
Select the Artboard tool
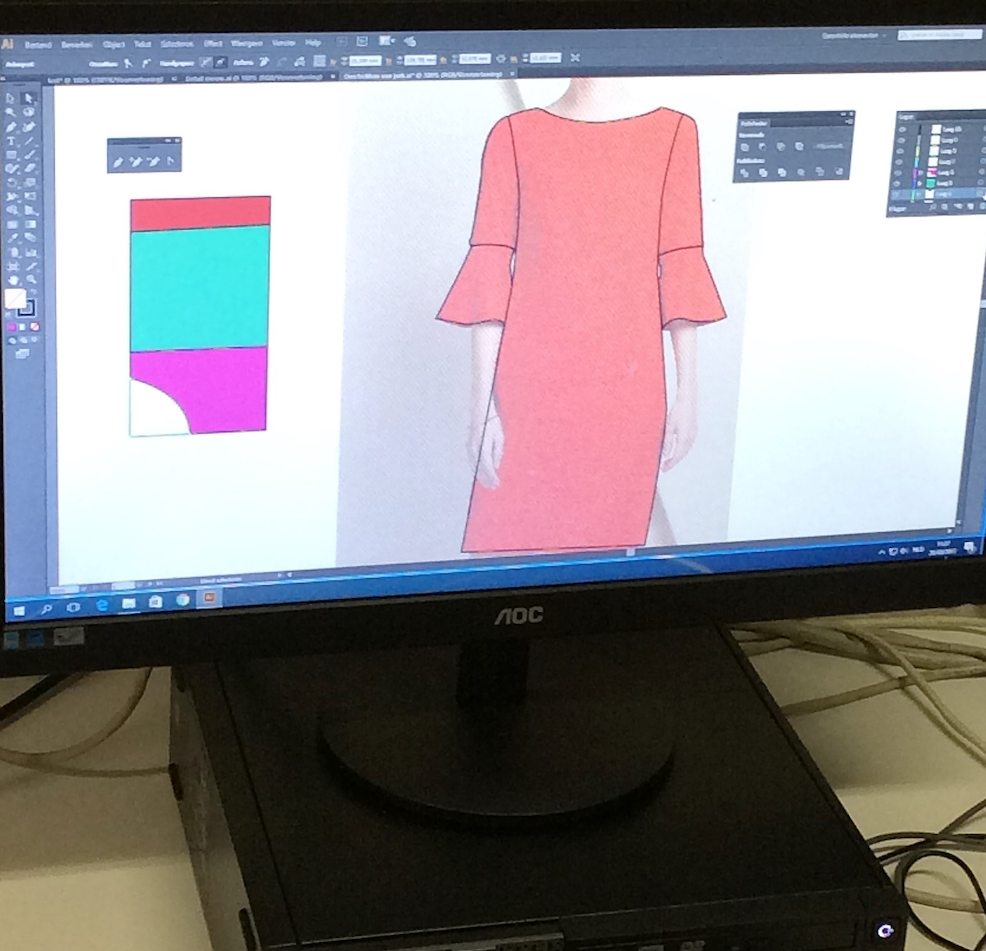[x=13, y=267]
